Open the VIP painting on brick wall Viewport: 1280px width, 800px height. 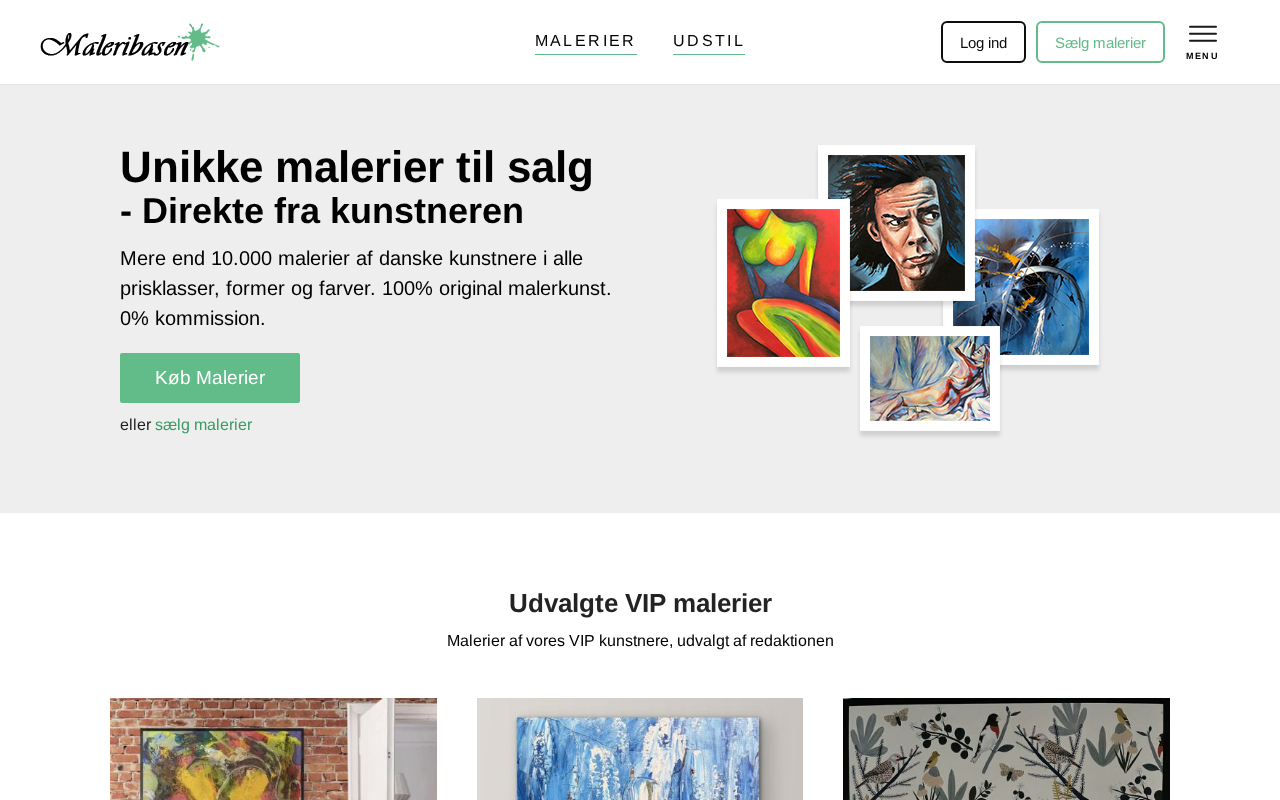click(x=273, y=749)
